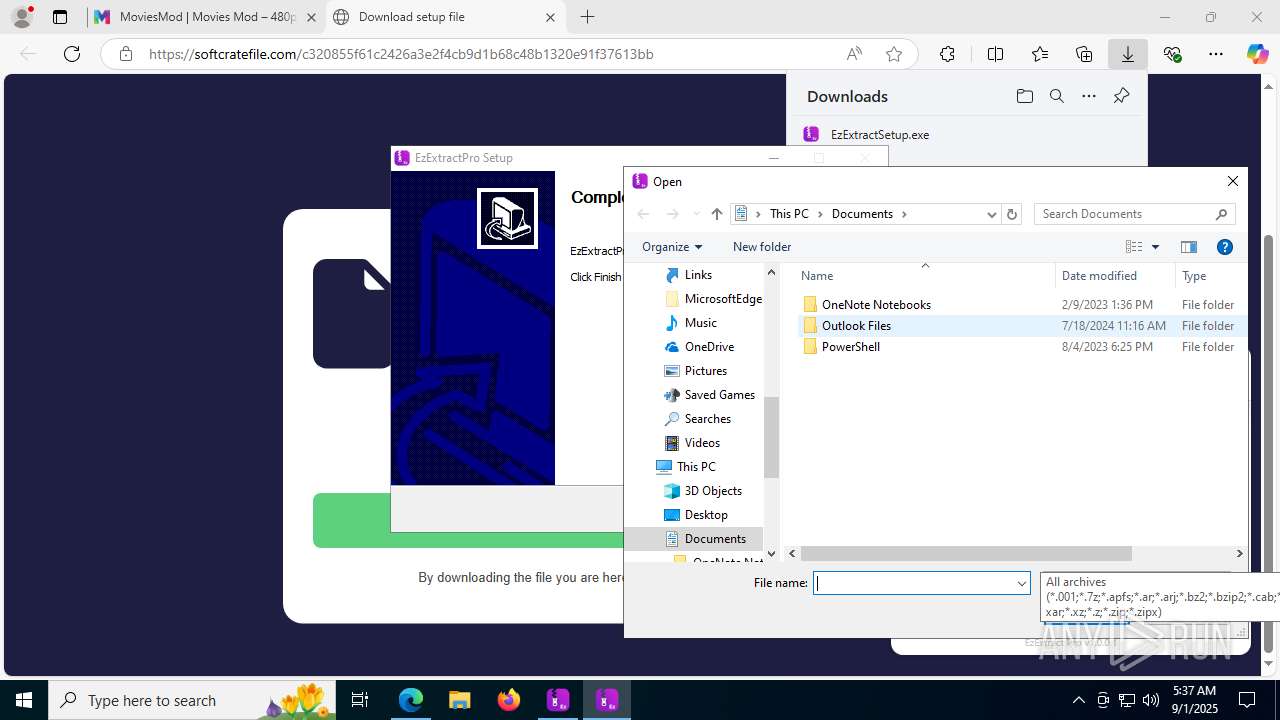1280x720 pixels.
Task: Toggle the preview pane icon
Action: pos(1189,247)
